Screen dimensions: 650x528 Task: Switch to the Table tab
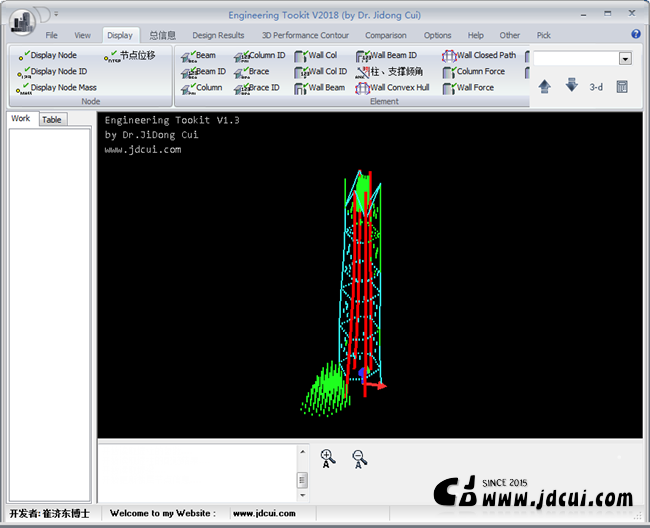pyautogui.click(x=51, y=120)
